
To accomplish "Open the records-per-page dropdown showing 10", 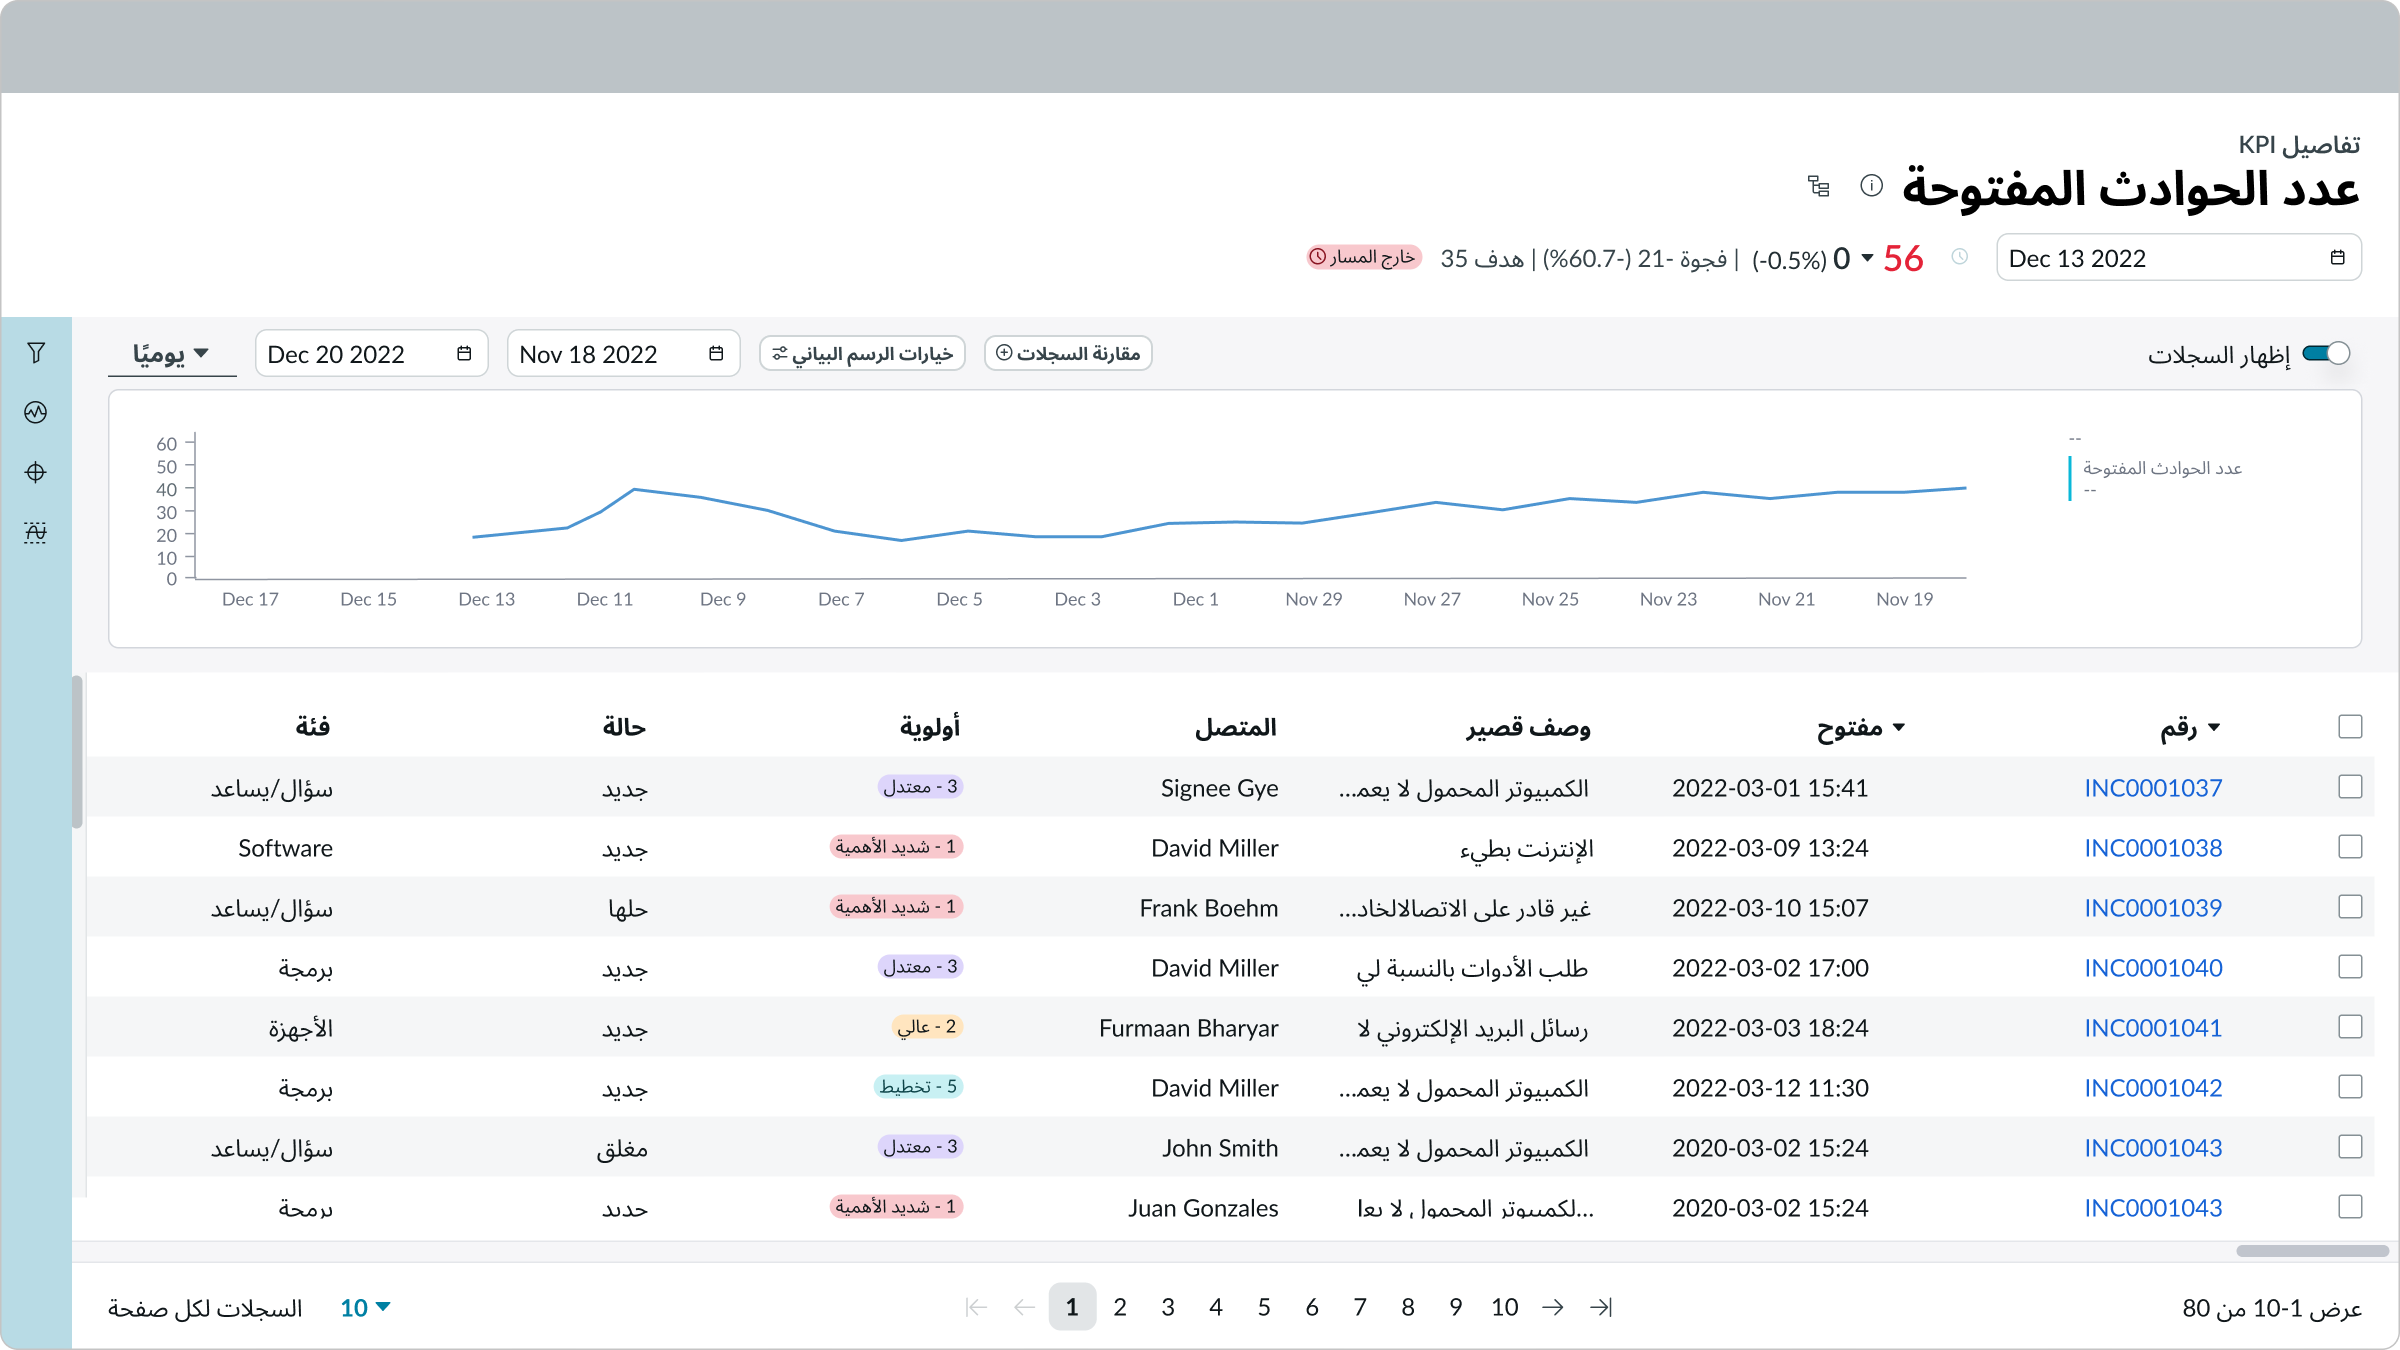I will pyautogui.click(x=364, y=1307).
